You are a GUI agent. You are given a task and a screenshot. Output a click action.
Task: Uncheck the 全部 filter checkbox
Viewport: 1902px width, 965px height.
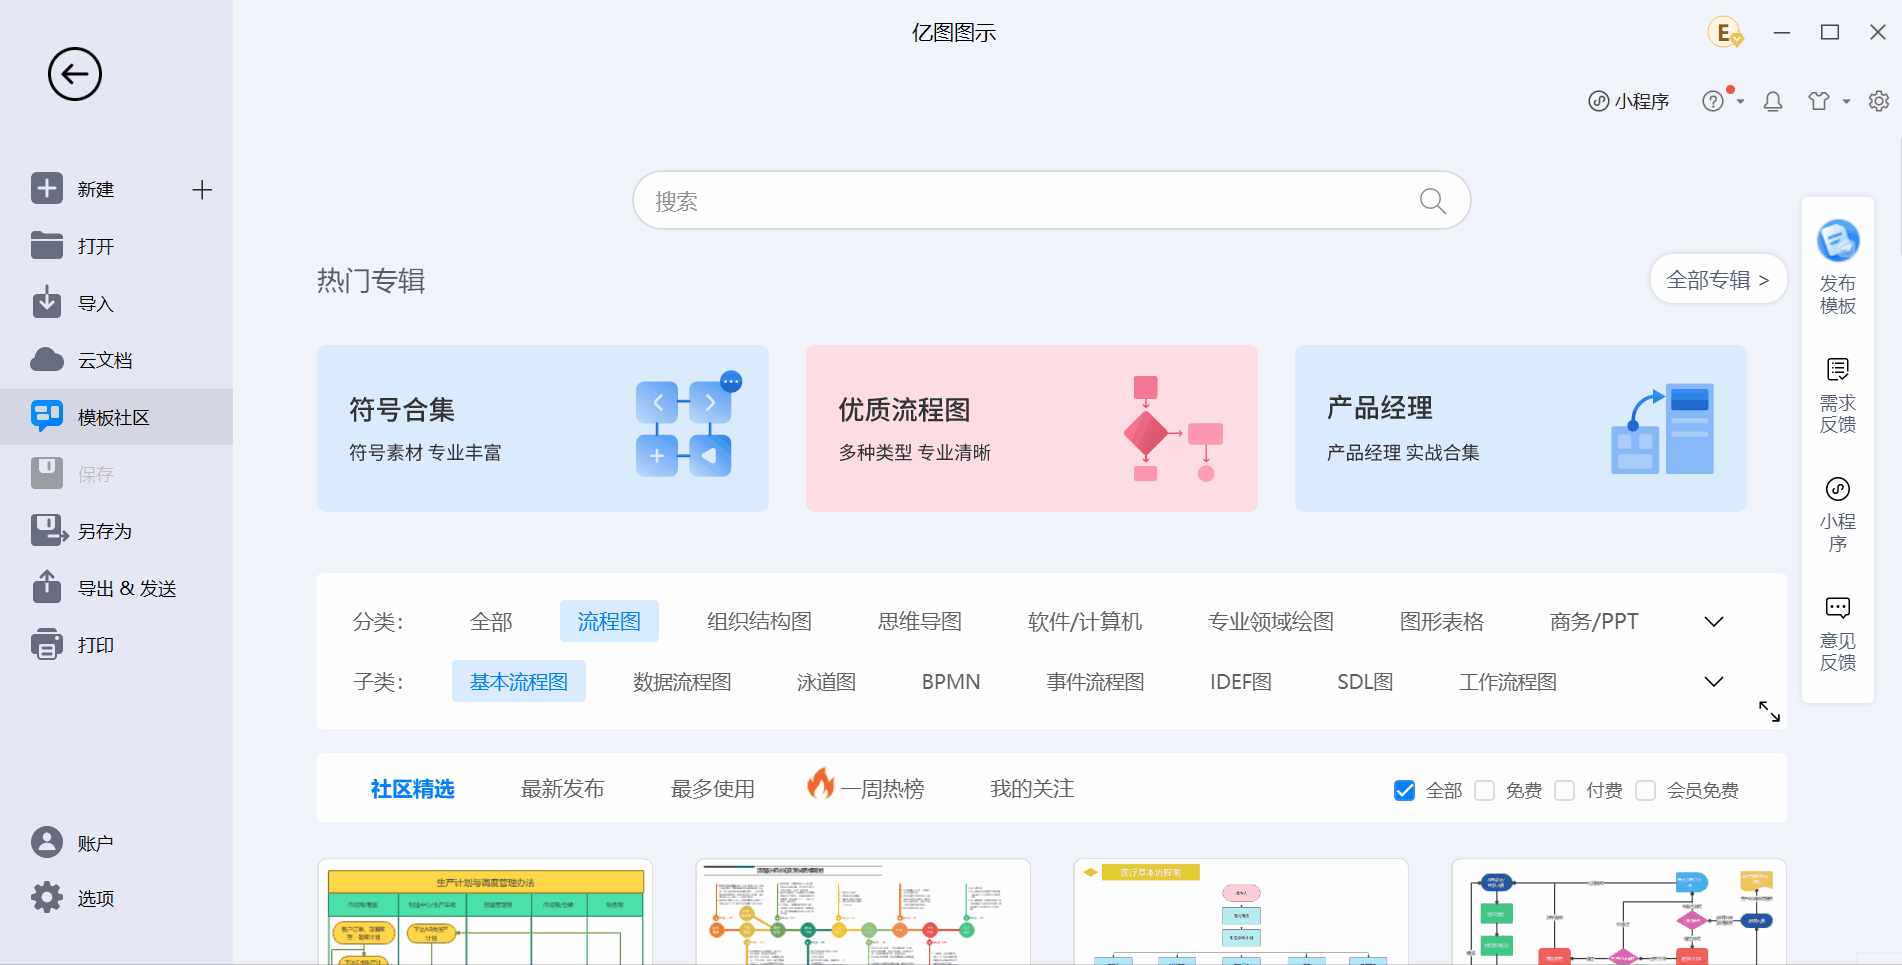[1404, 790]
